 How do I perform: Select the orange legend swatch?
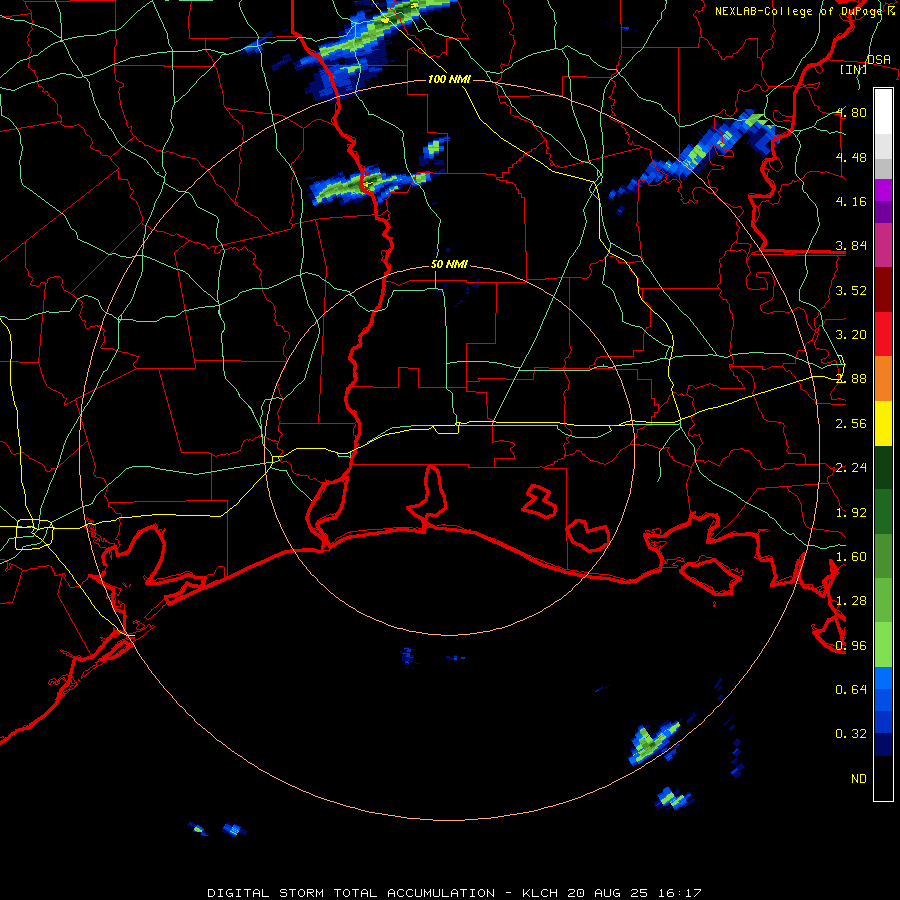883,379
